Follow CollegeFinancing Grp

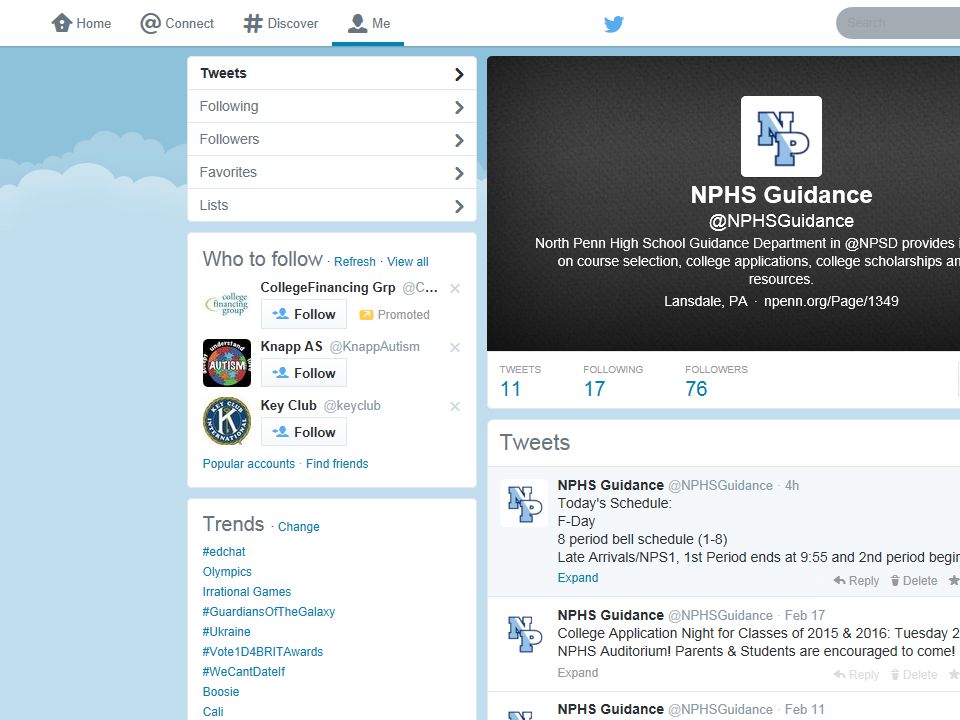[x=304, y=314]
